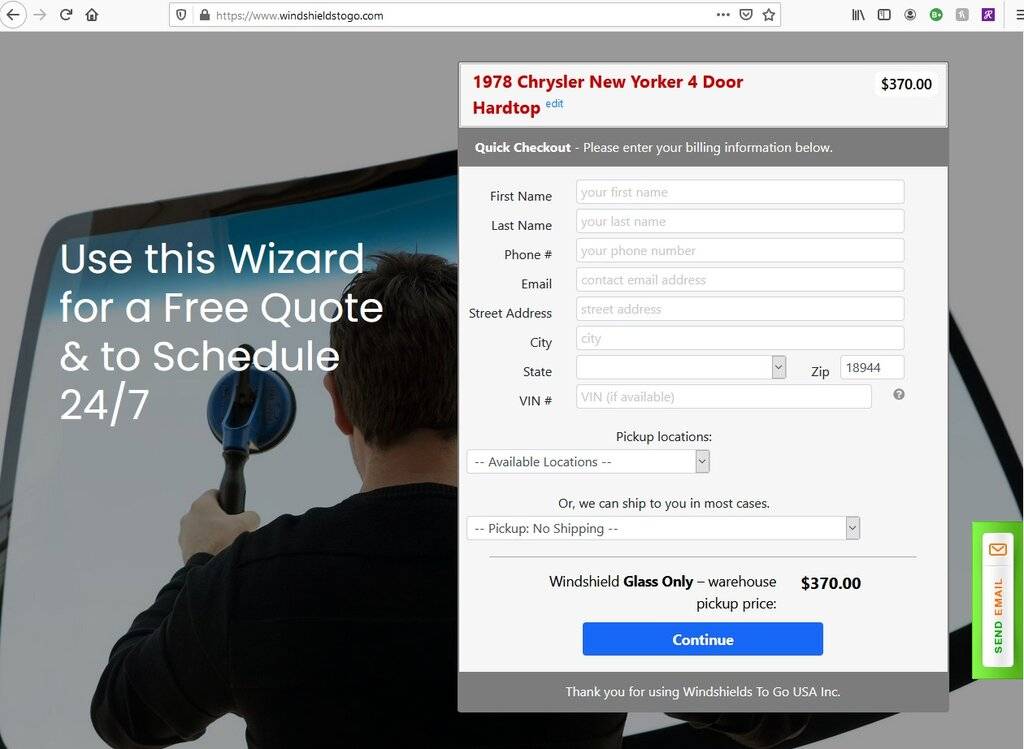The image size is (1024, 749).
Task: Click the Email address field
Action: click(740, 279)
